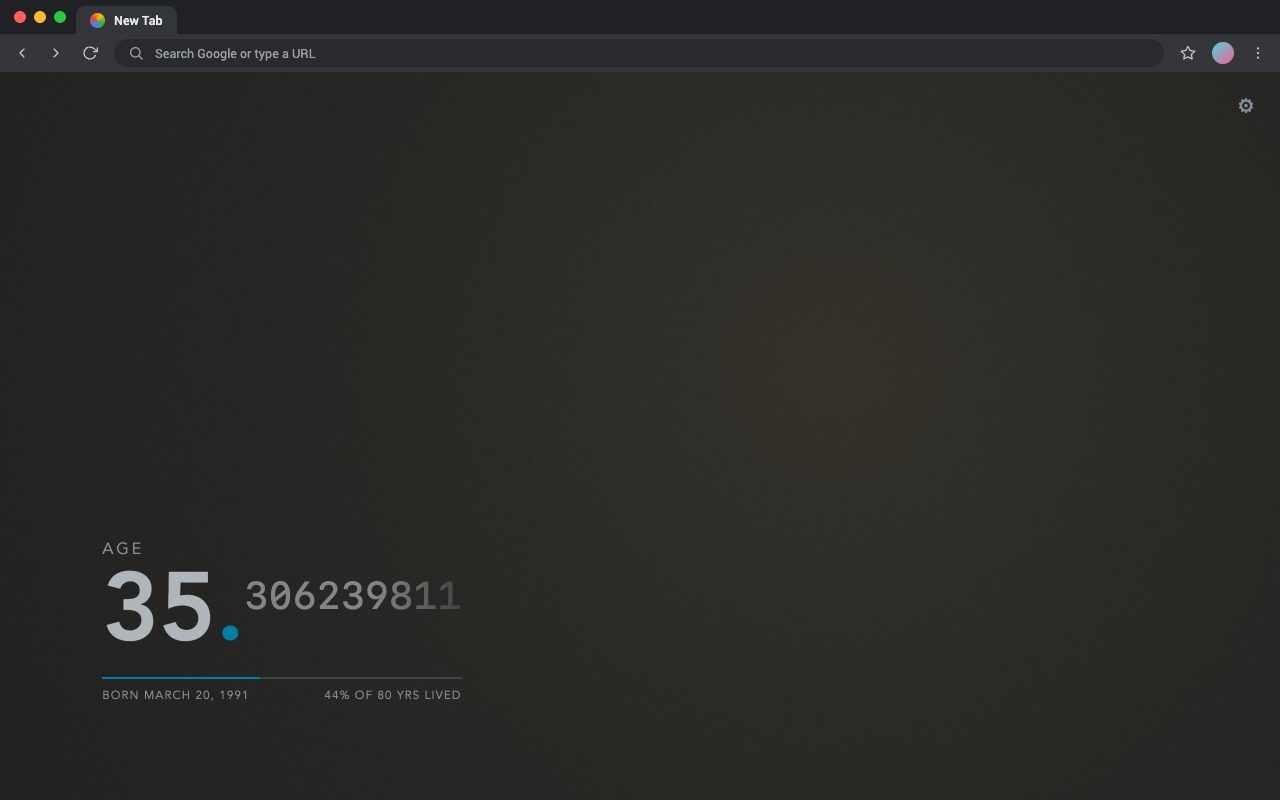The height and width of the screenshot is (800, 1280).
Task: Minimize the window with the yellow button
Action: point(40,17)
